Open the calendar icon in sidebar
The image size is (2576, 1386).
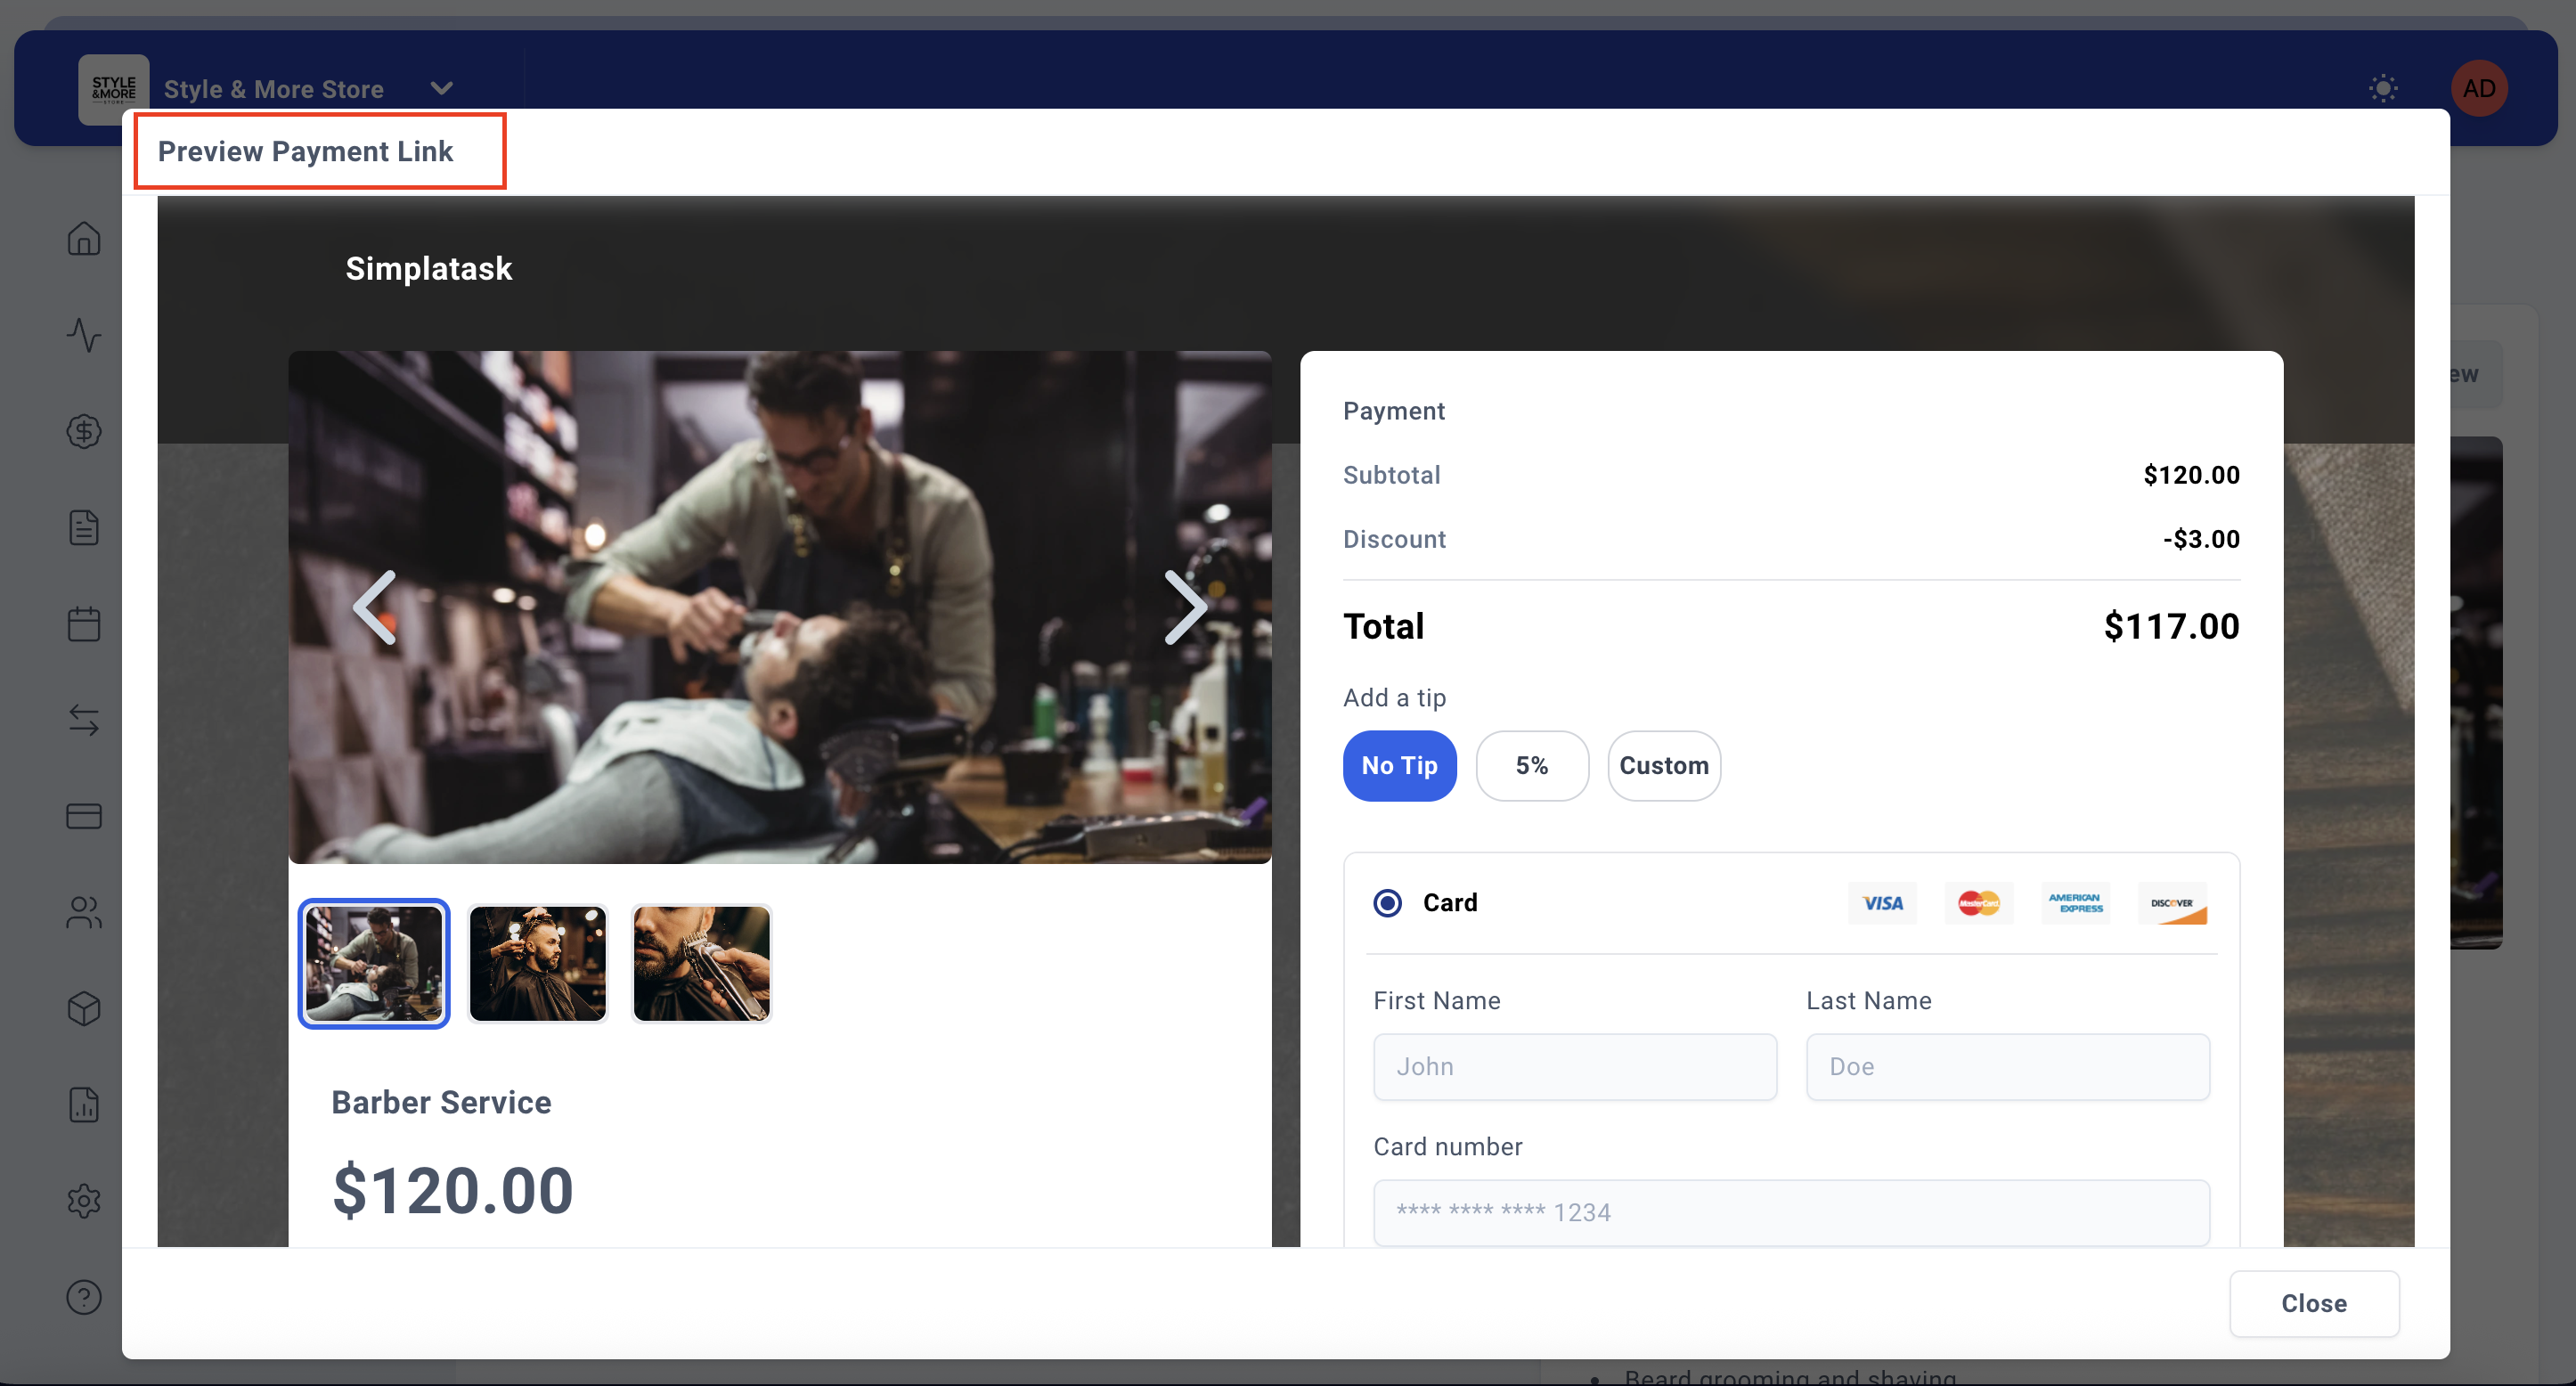coord(84,624)
